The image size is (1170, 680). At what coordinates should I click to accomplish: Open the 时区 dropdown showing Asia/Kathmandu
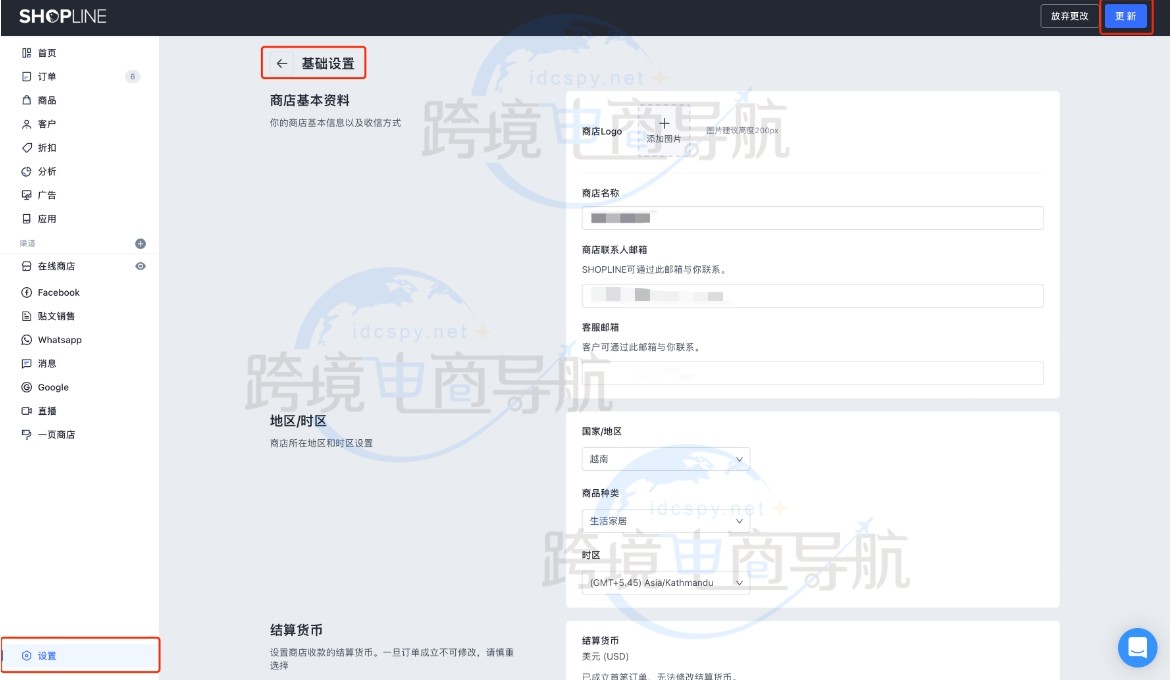point(665,583)
